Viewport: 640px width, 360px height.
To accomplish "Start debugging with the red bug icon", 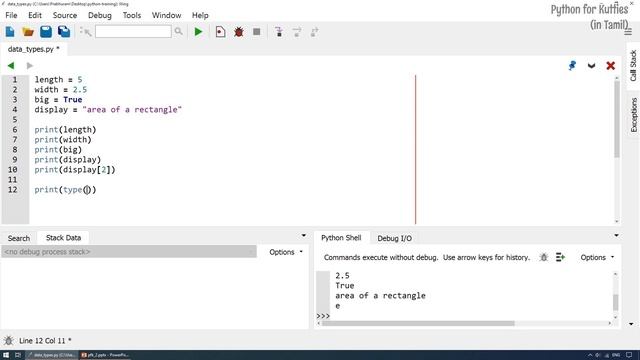I will tap(239, 32).
